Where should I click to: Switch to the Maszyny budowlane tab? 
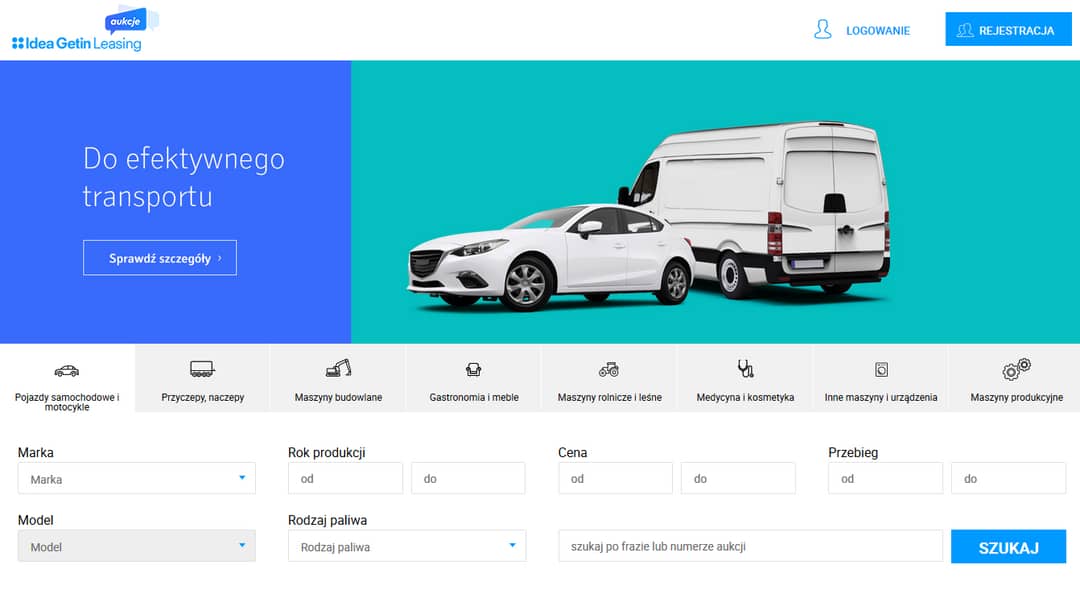338,397
